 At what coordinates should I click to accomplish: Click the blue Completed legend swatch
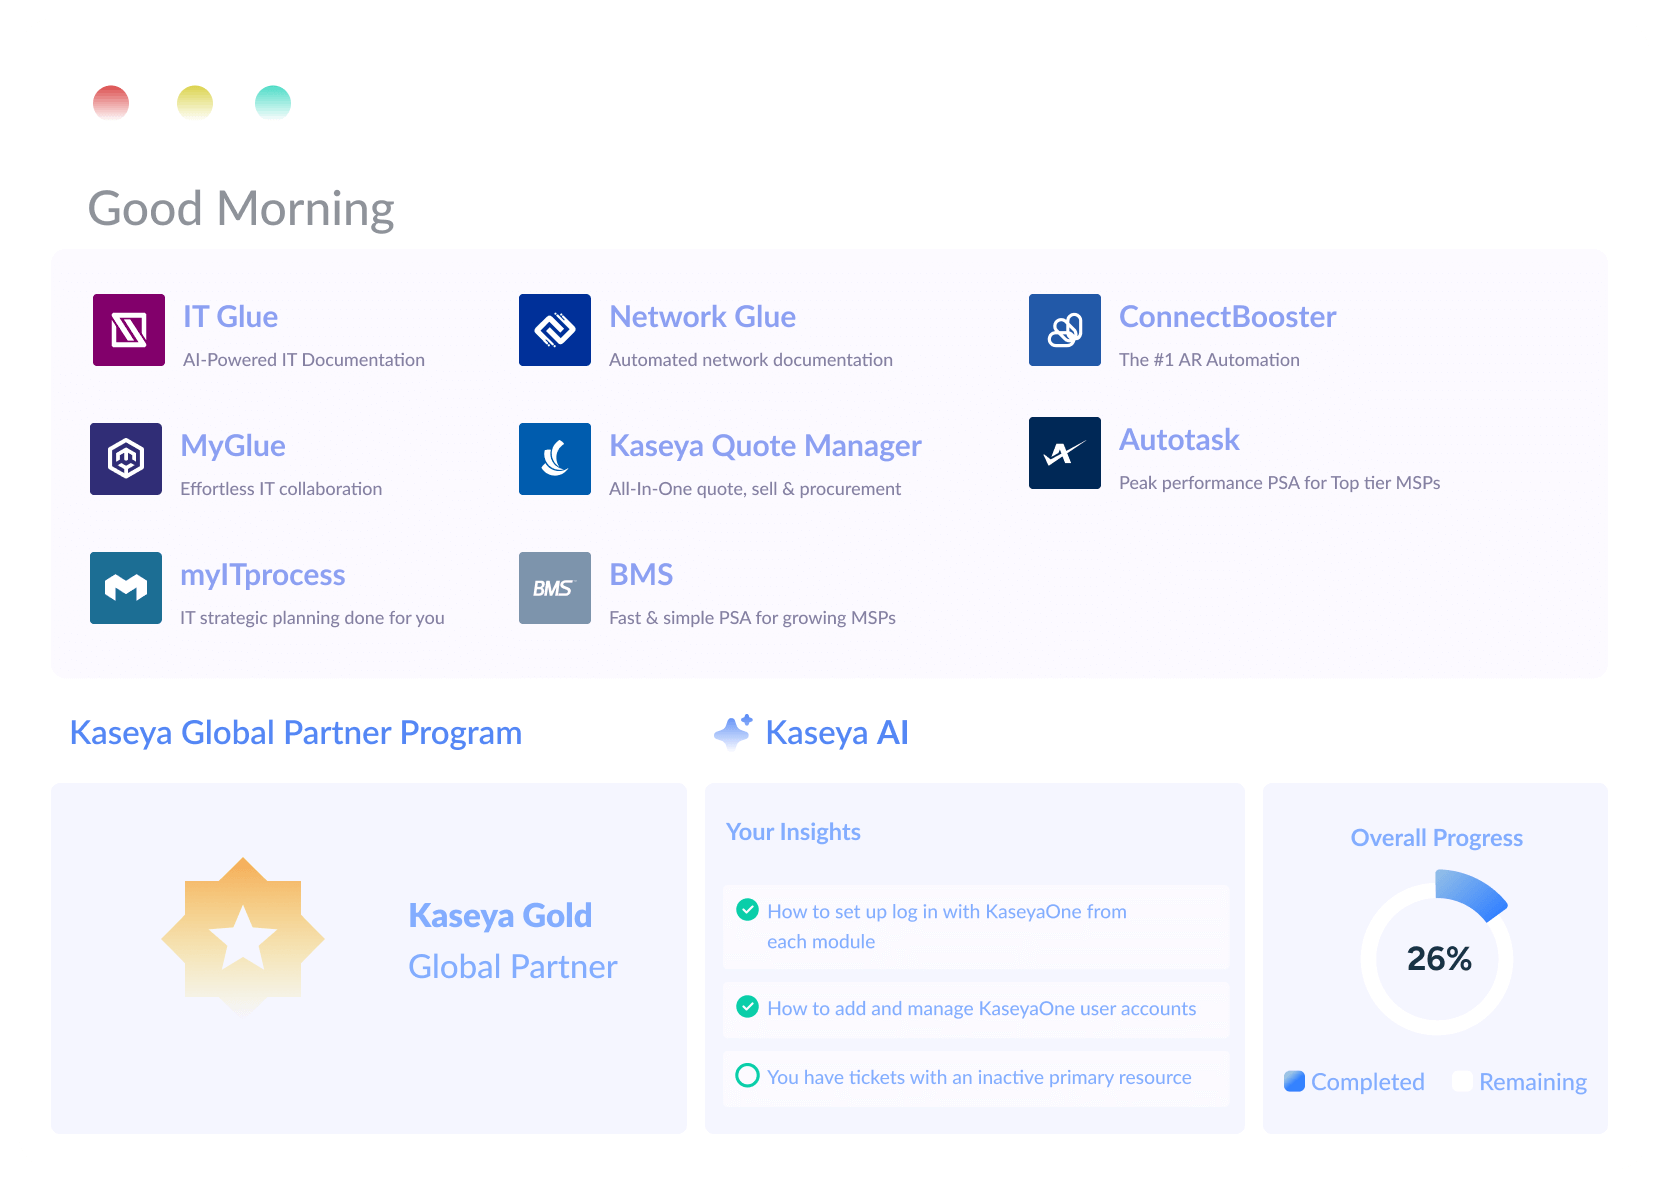click(1294, 1081)
